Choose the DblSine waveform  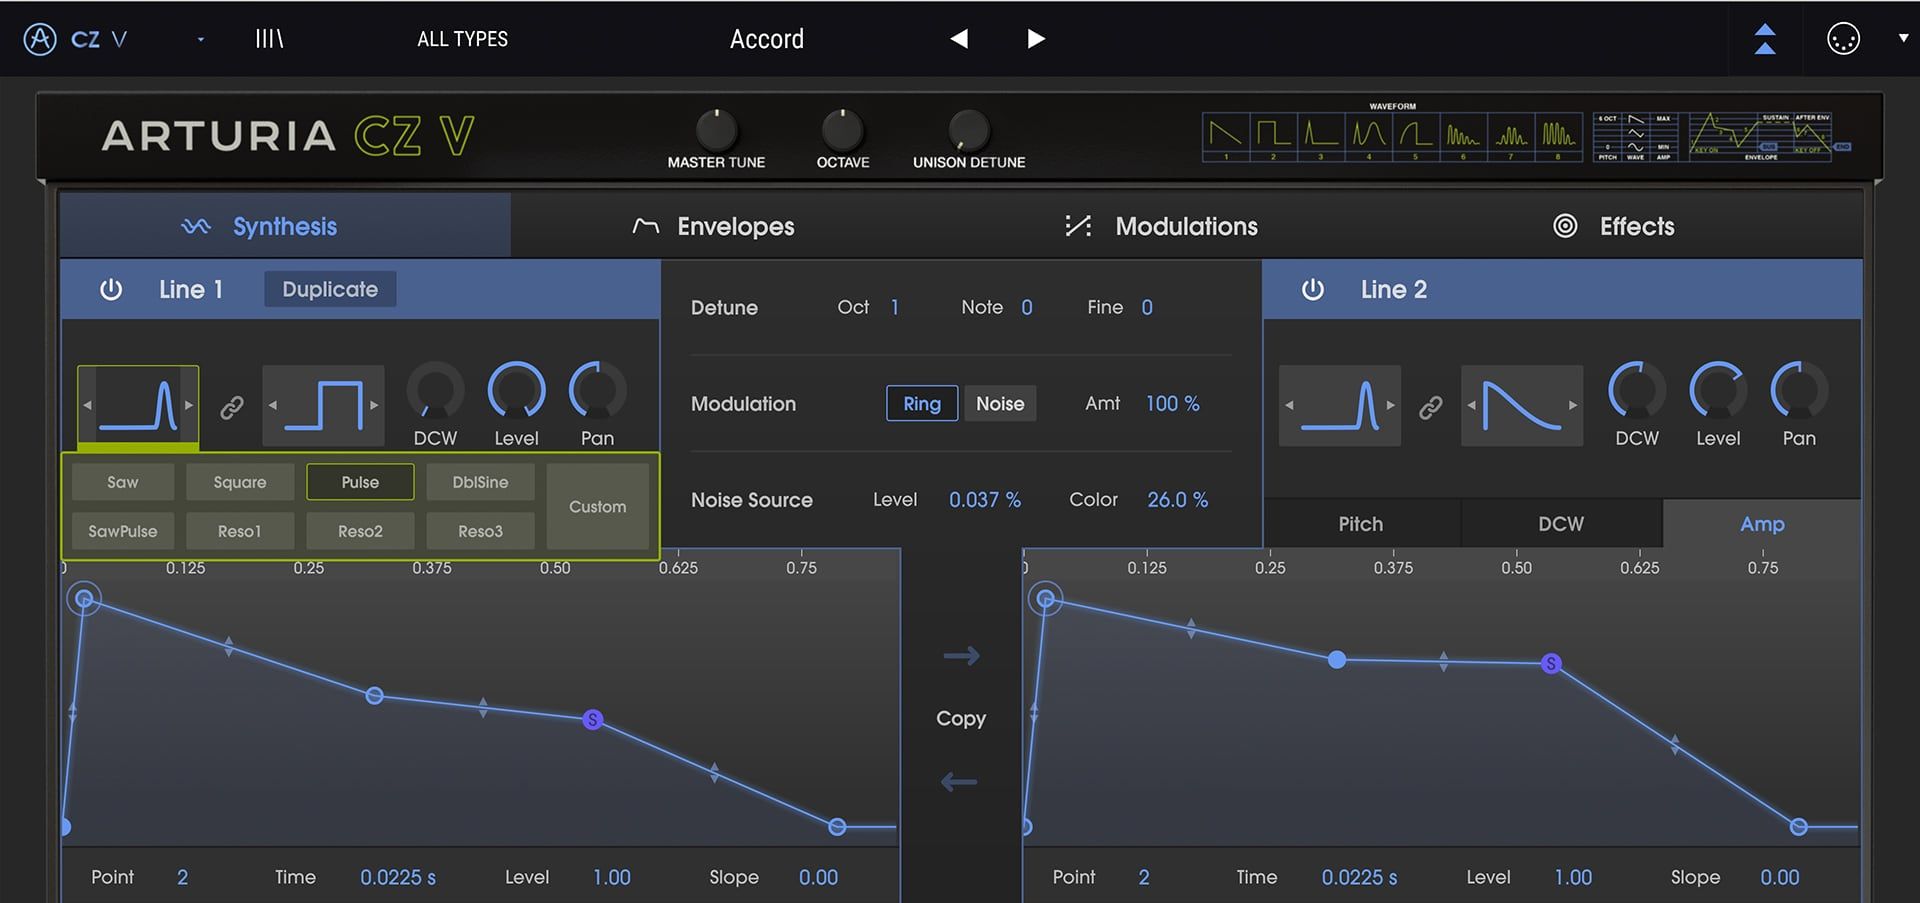click(480, 482)
